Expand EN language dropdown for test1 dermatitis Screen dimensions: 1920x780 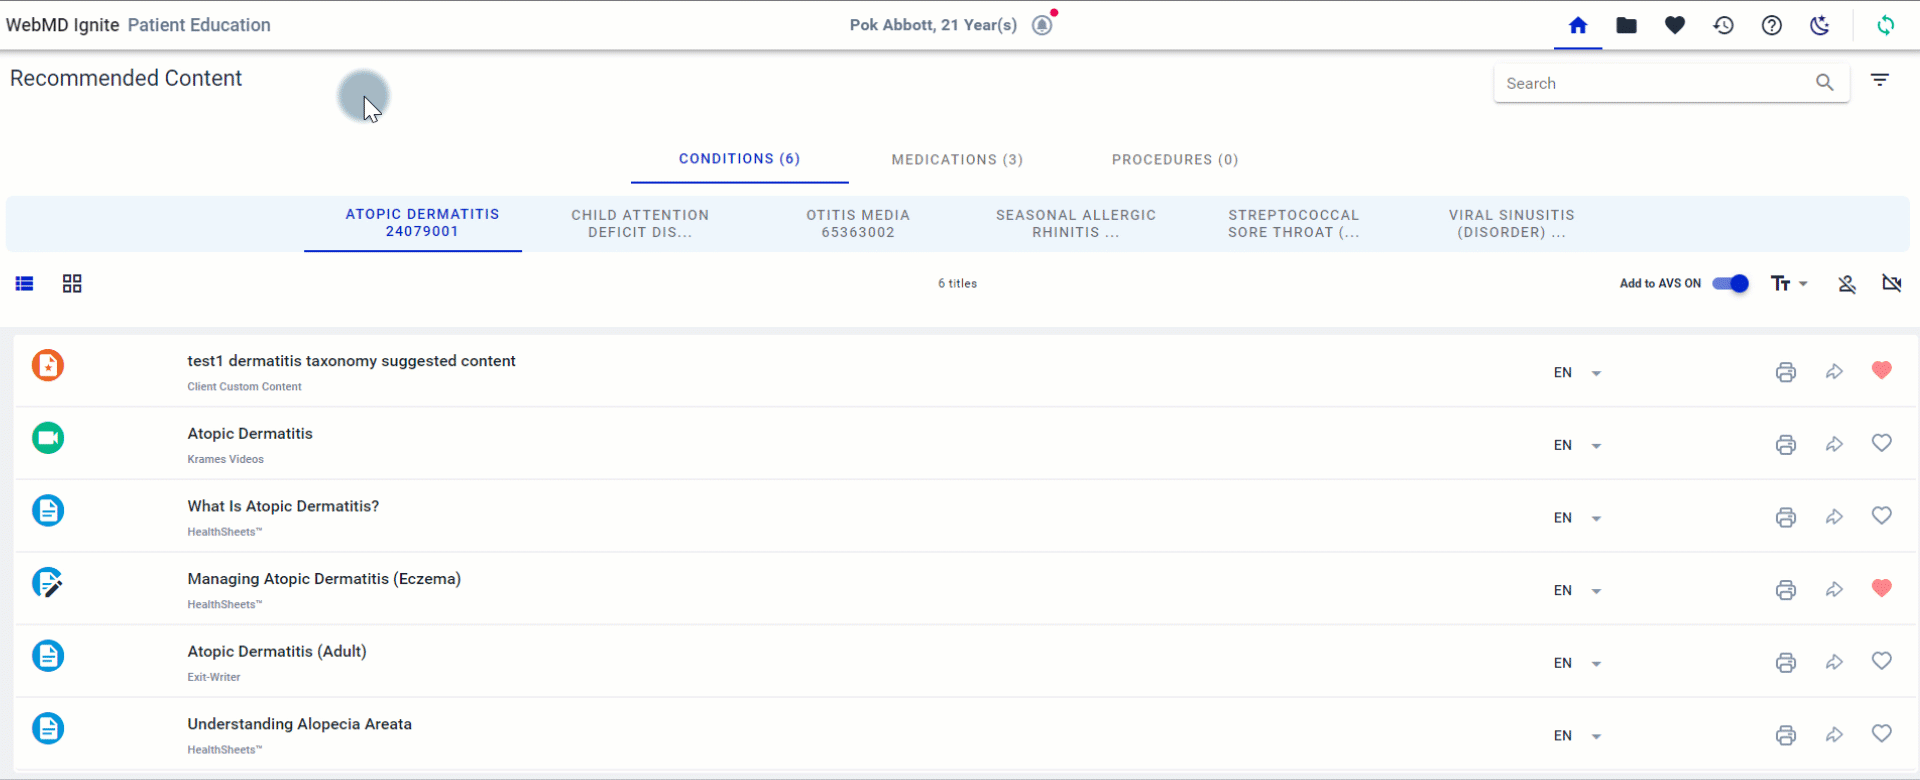[1596, 373]
